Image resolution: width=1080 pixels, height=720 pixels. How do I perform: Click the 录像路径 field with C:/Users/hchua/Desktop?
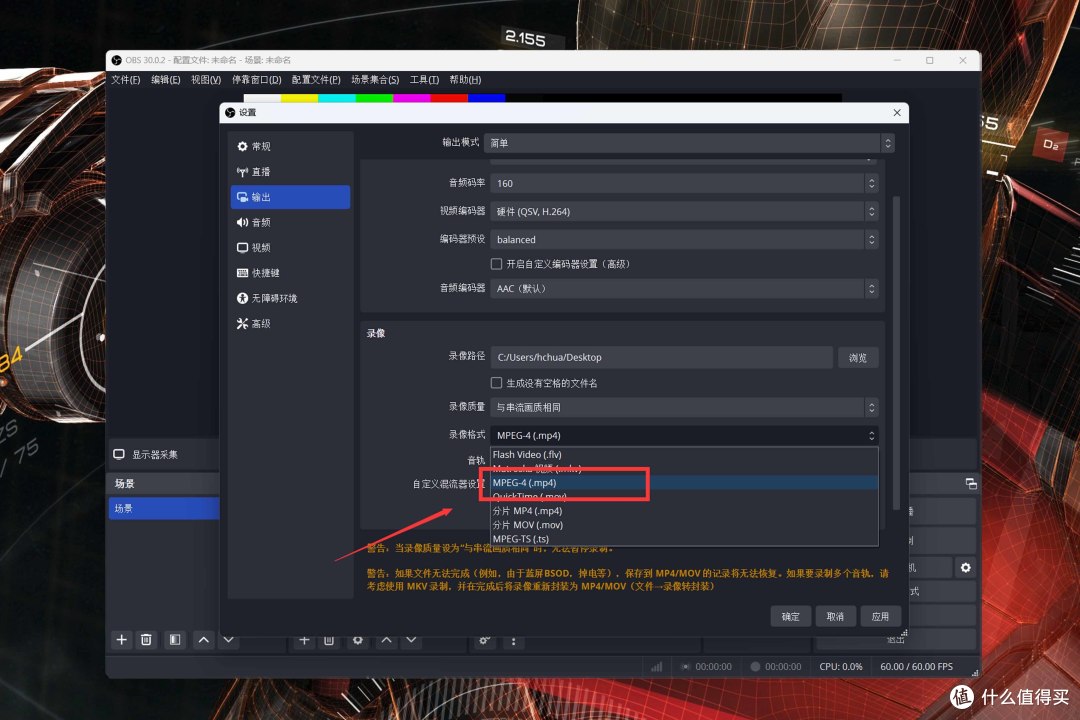point(661,358)
